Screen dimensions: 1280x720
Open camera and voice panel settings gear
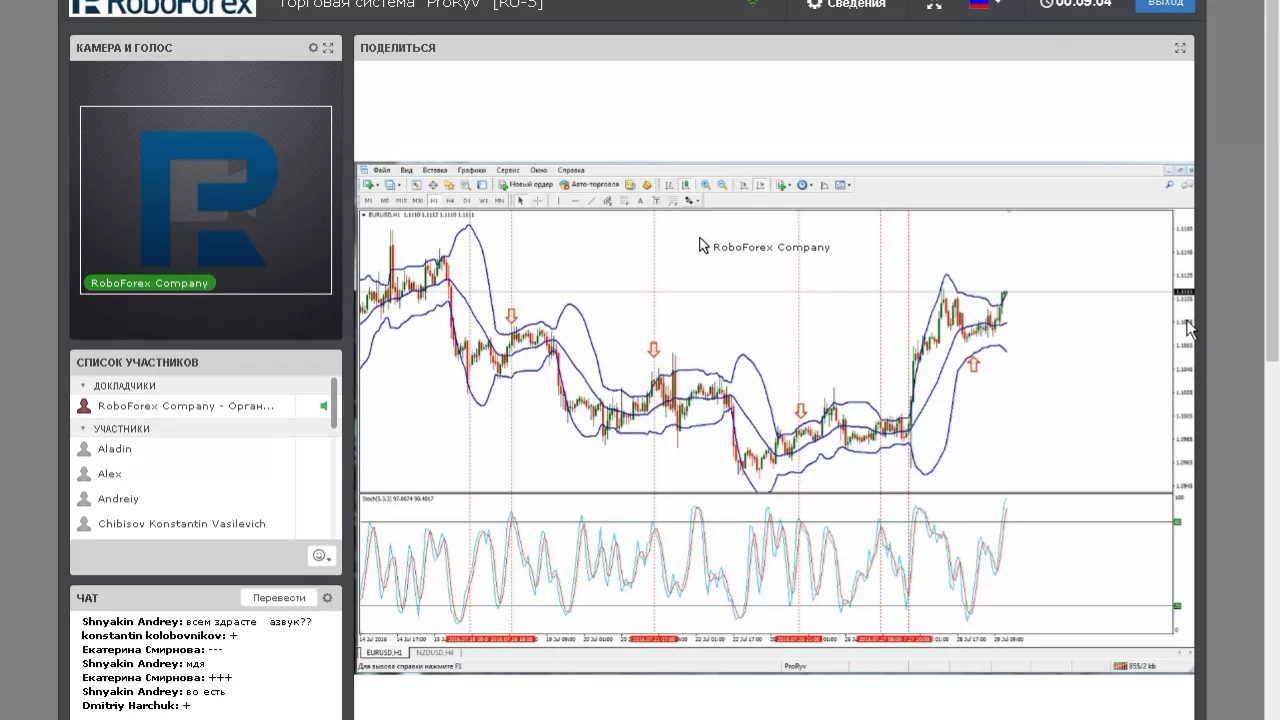313,48
